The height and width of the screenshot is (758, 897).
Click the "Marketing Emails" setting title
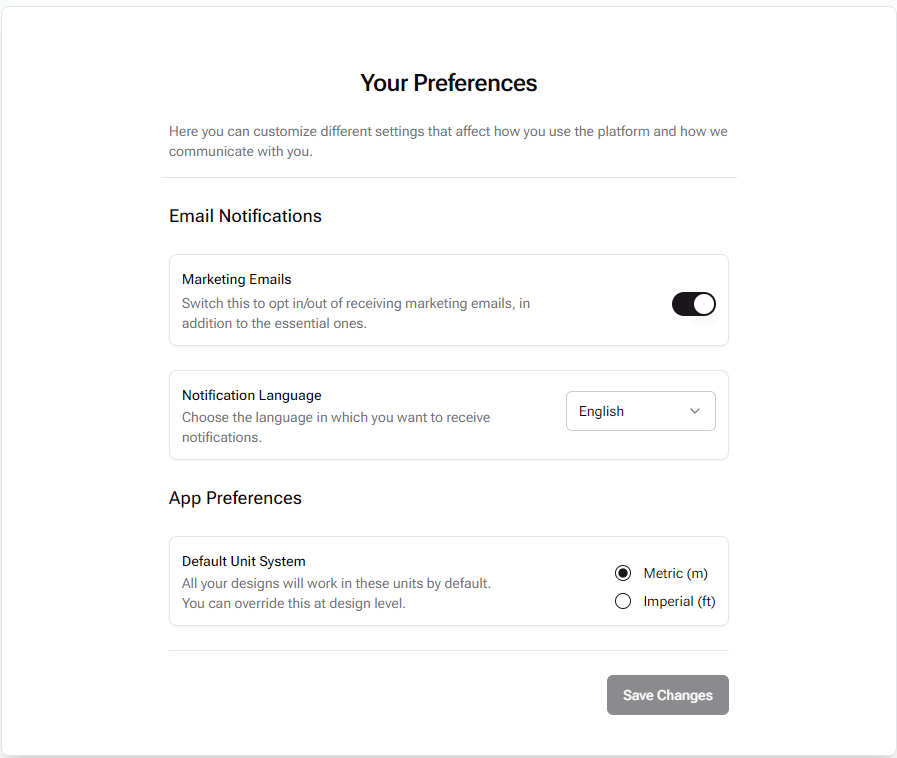click(x=236, y=279)
